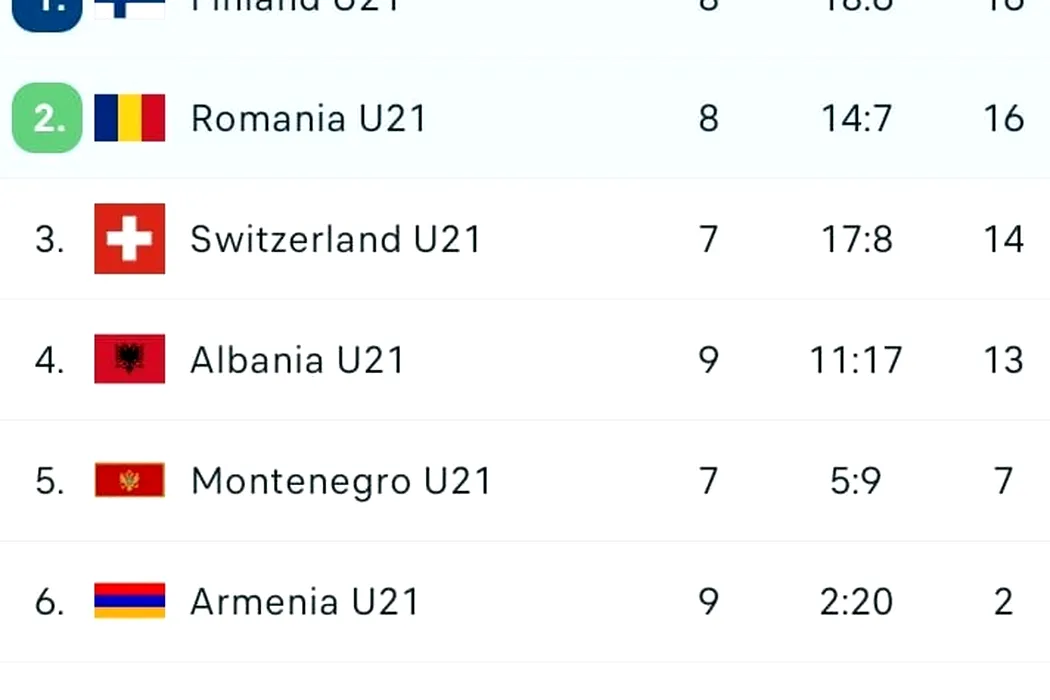Select the Armenia U21 team name
Screen dimensions: 1050x700
pos(305,601)
